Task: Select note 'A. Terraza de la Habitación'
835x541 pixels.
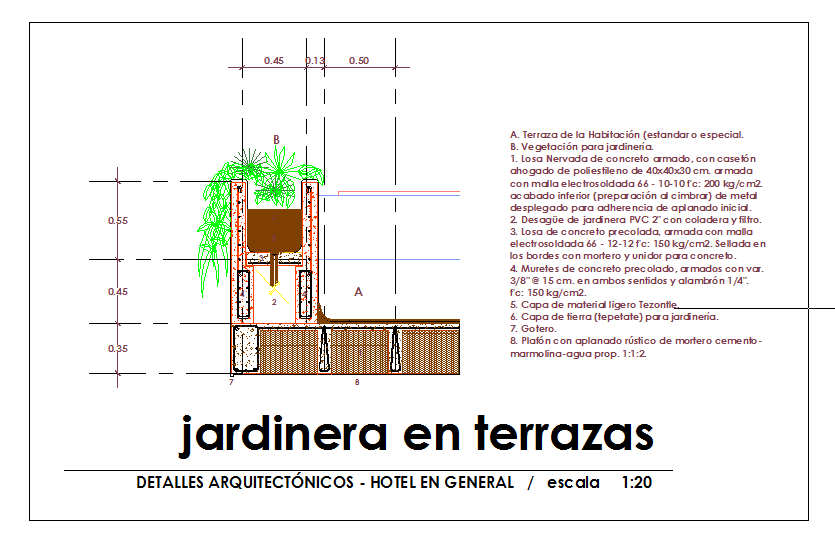Action: (x=626, y=134)
